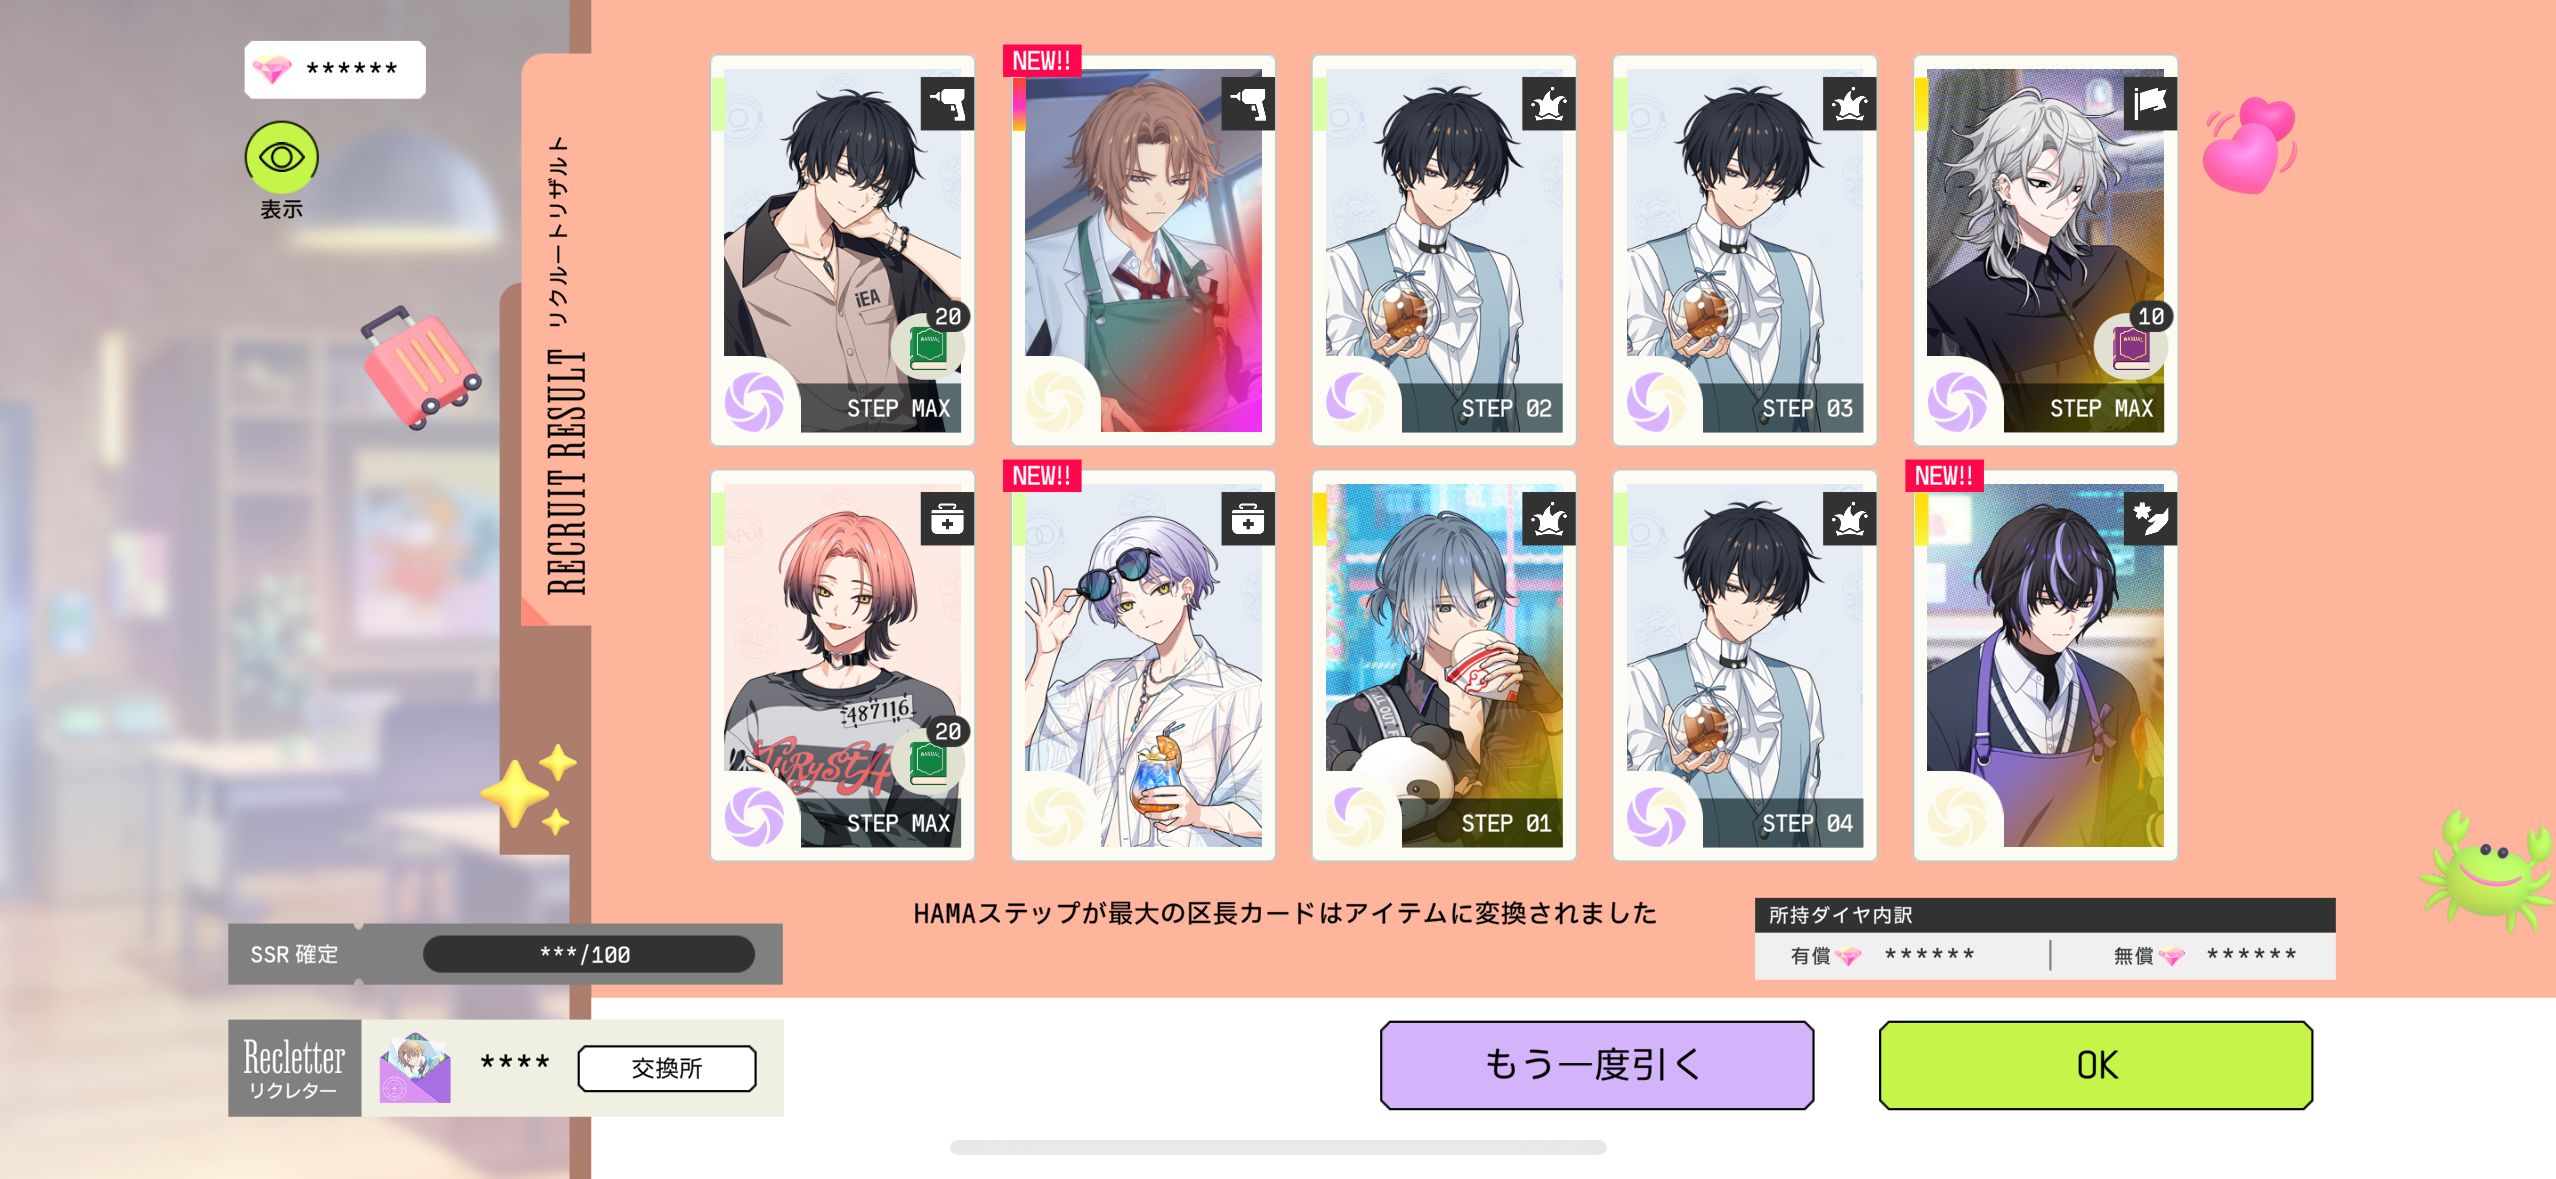Open the STEP 01 panda character card
Screen dimensions: 2556x1179
click(x=1444, y=665)
